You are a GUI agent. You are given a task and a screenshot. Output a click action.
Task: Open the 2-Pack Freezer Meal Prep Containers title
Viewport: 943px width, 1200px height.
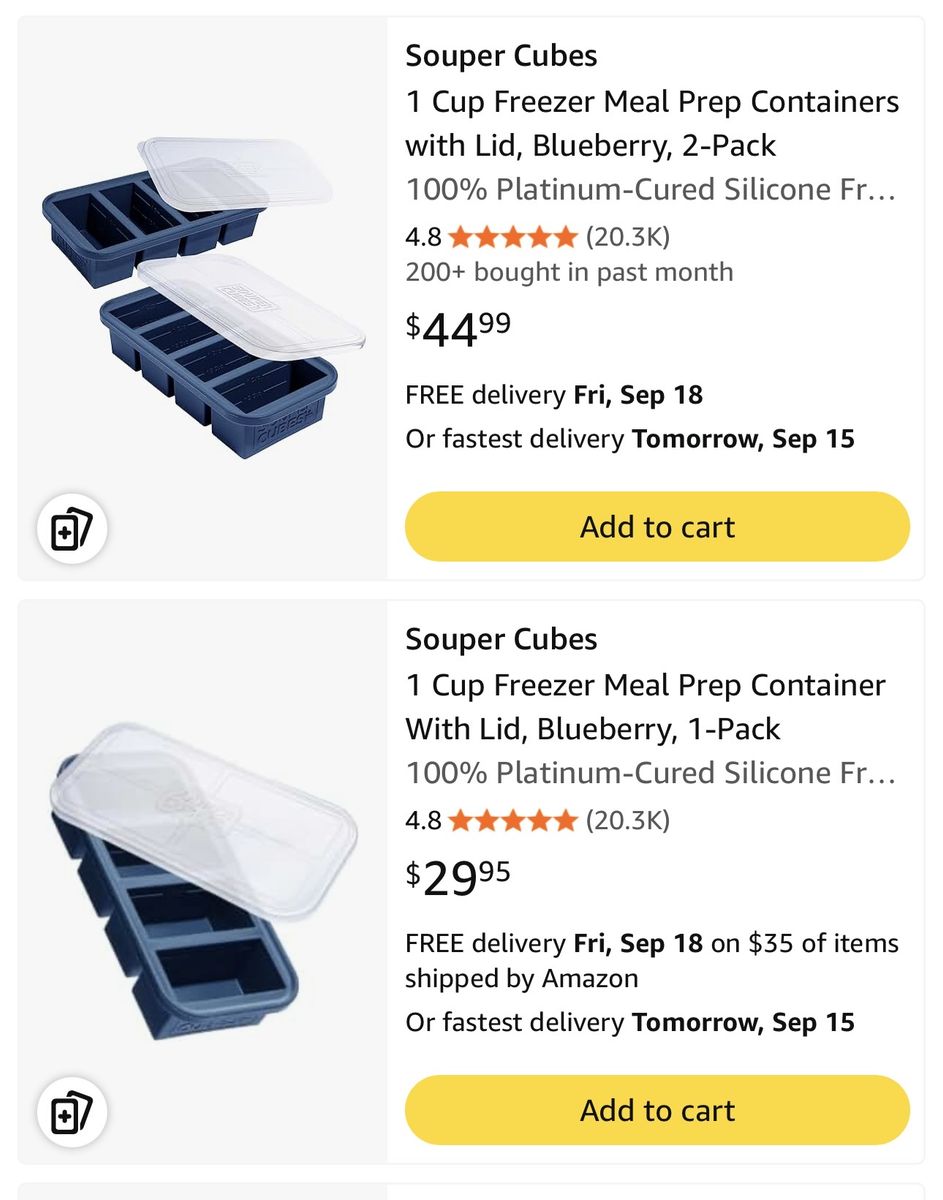click(652, 124)
